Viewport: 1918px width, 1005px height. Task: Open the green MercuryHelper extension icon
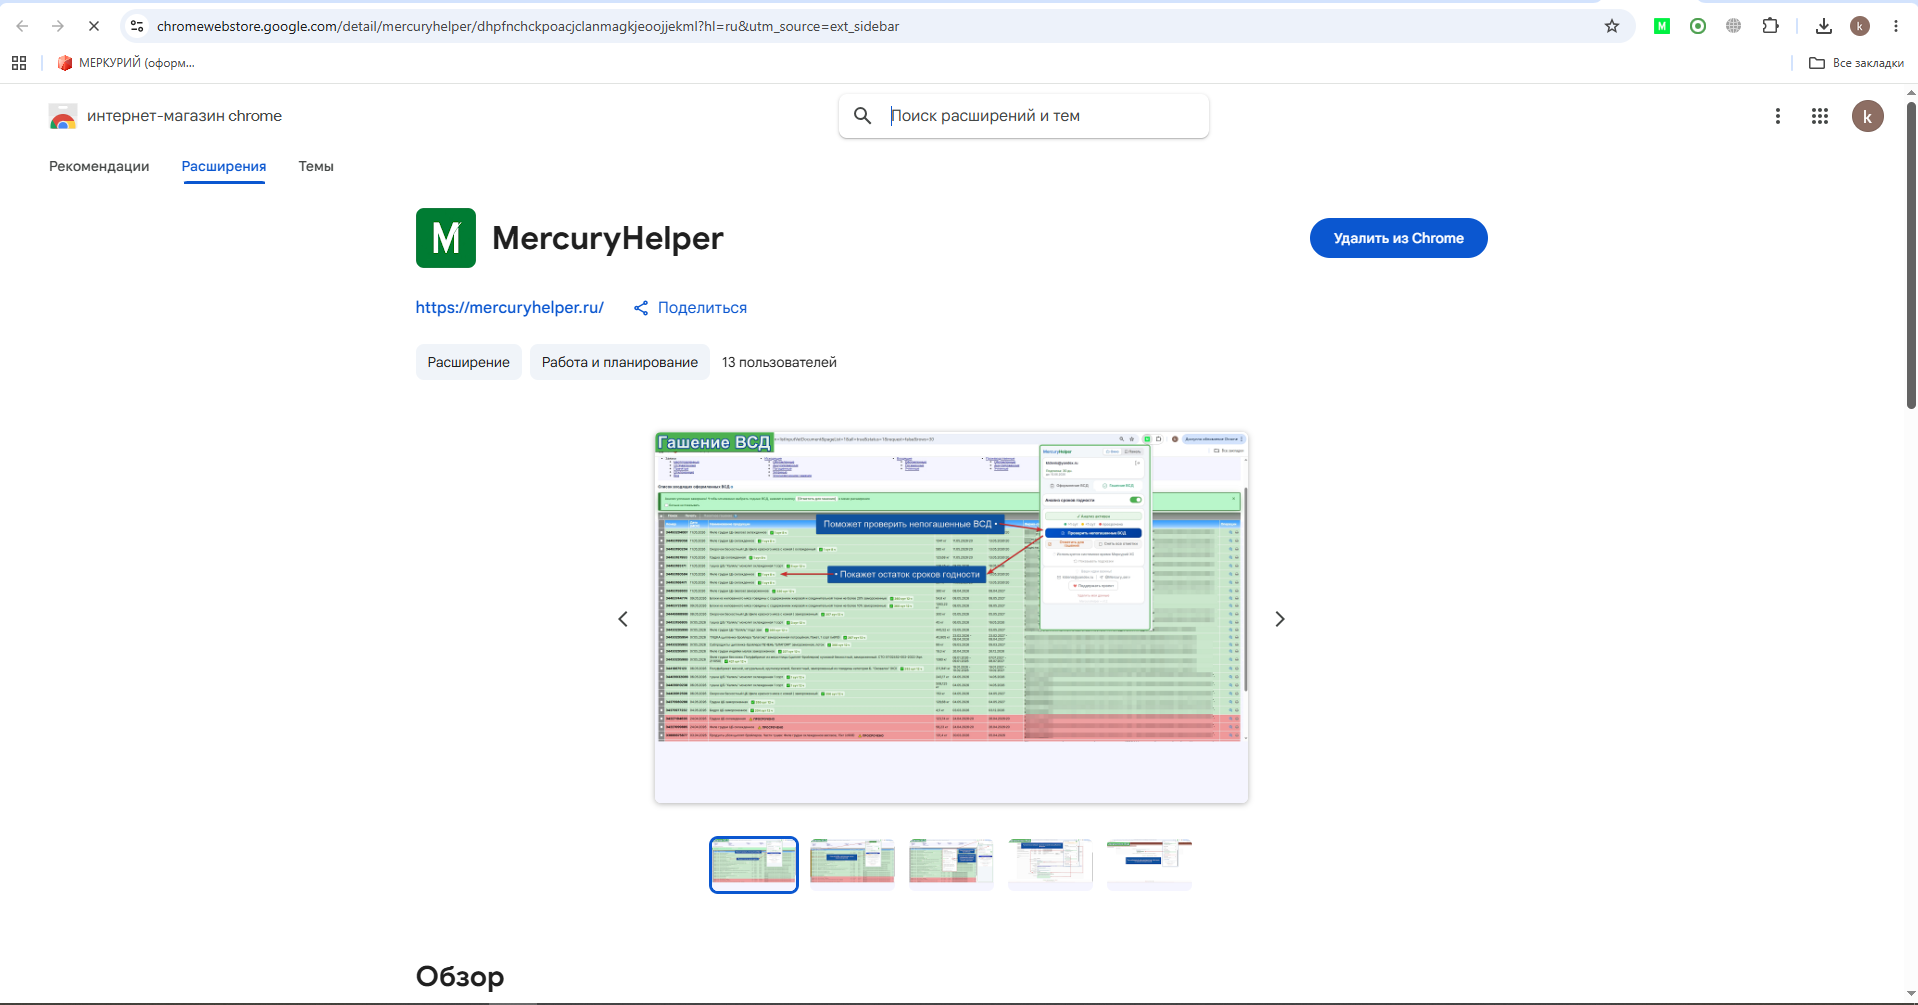pyautogui.click(x=1662, y=26)
